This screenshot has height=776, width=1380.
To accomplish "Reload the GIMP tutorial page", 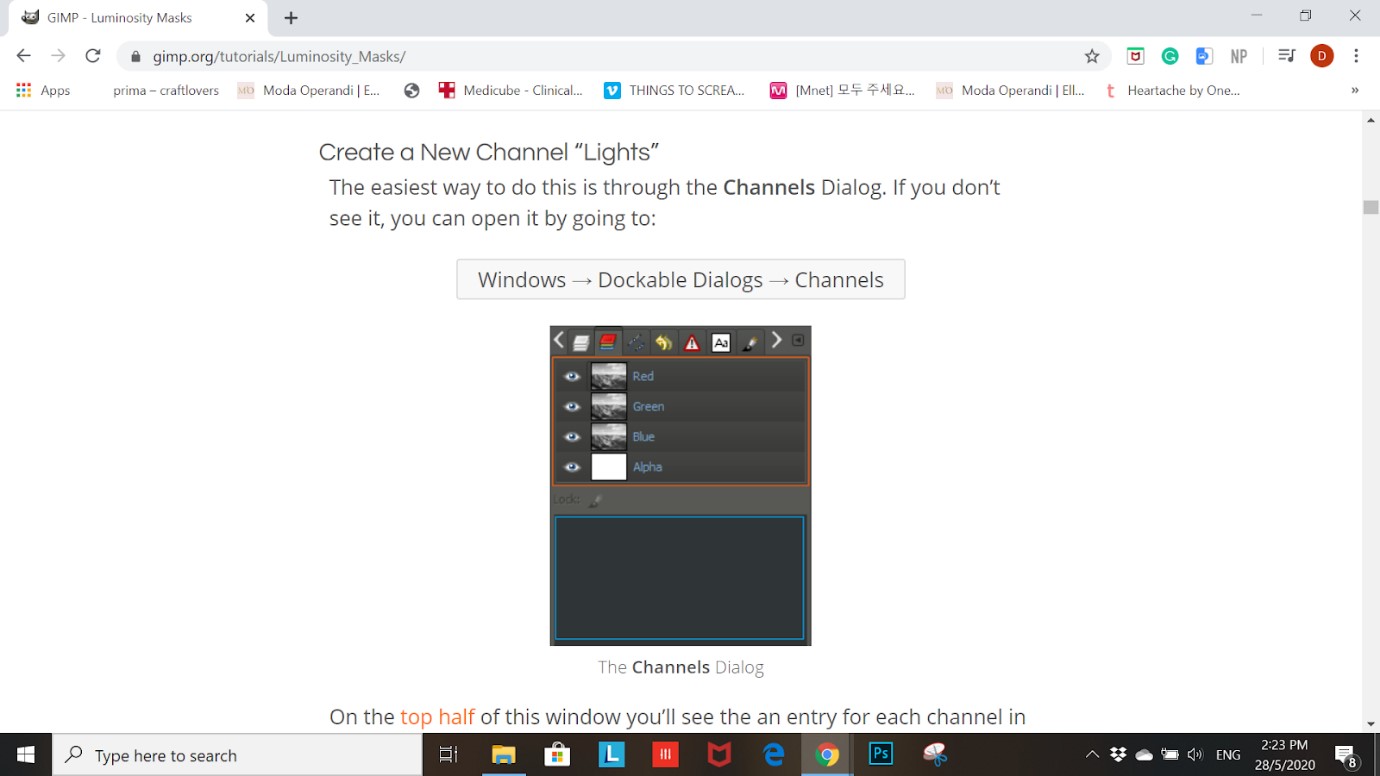I will pos(93,57).
